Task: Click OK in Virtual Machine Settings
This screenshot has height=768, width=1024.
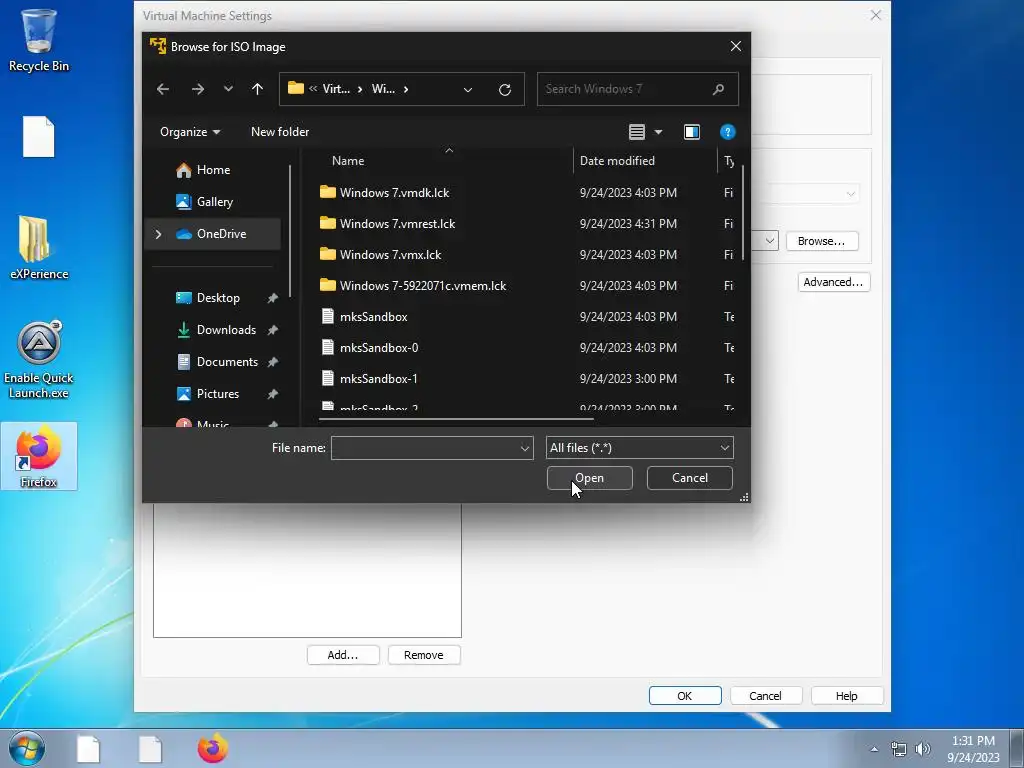Action: click(x=685, y=696)
